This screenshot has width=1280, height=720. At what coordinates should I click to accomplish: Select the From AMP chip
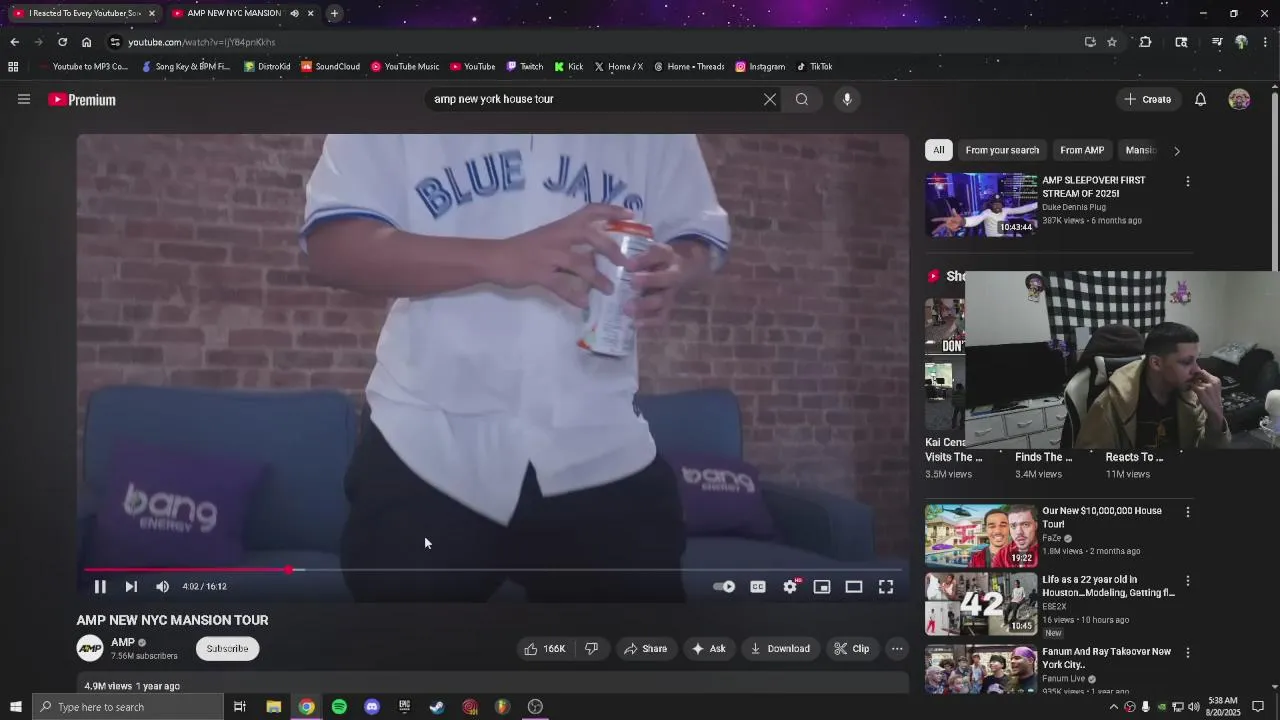(1082, 150)
